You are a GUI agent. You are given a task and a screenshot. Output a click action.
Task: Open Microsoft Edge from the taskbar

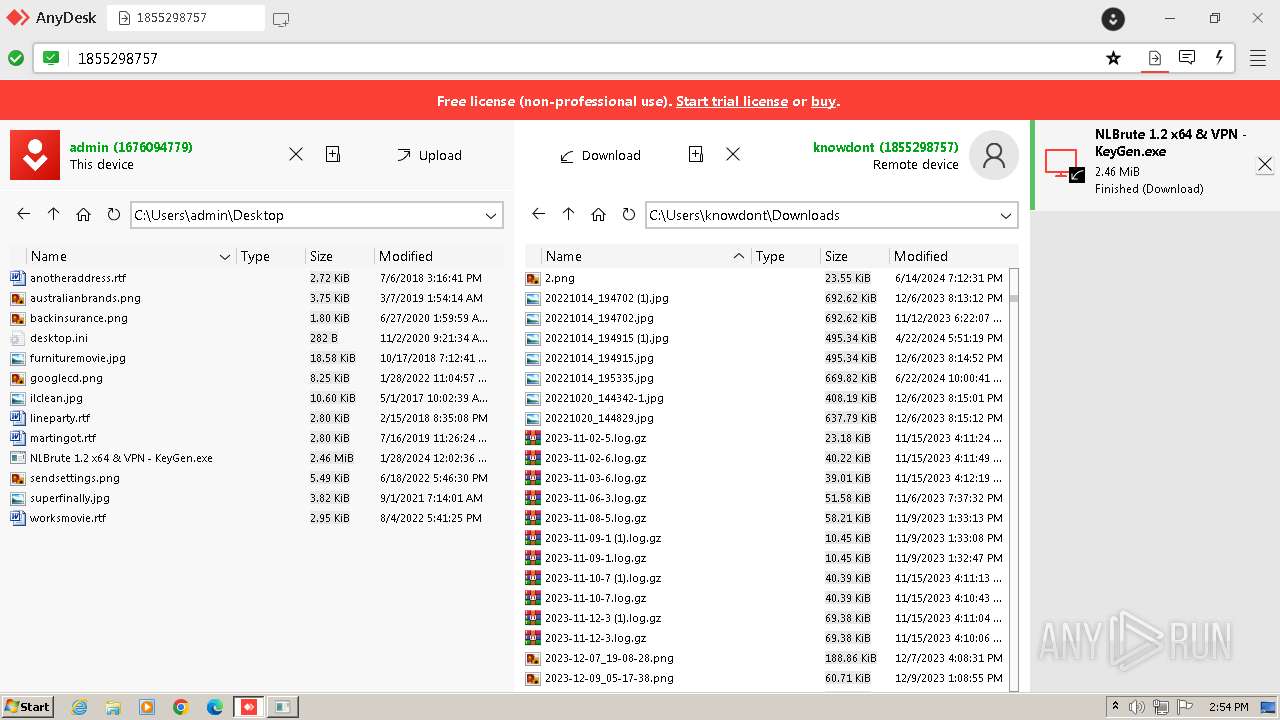tap(215, 707)
